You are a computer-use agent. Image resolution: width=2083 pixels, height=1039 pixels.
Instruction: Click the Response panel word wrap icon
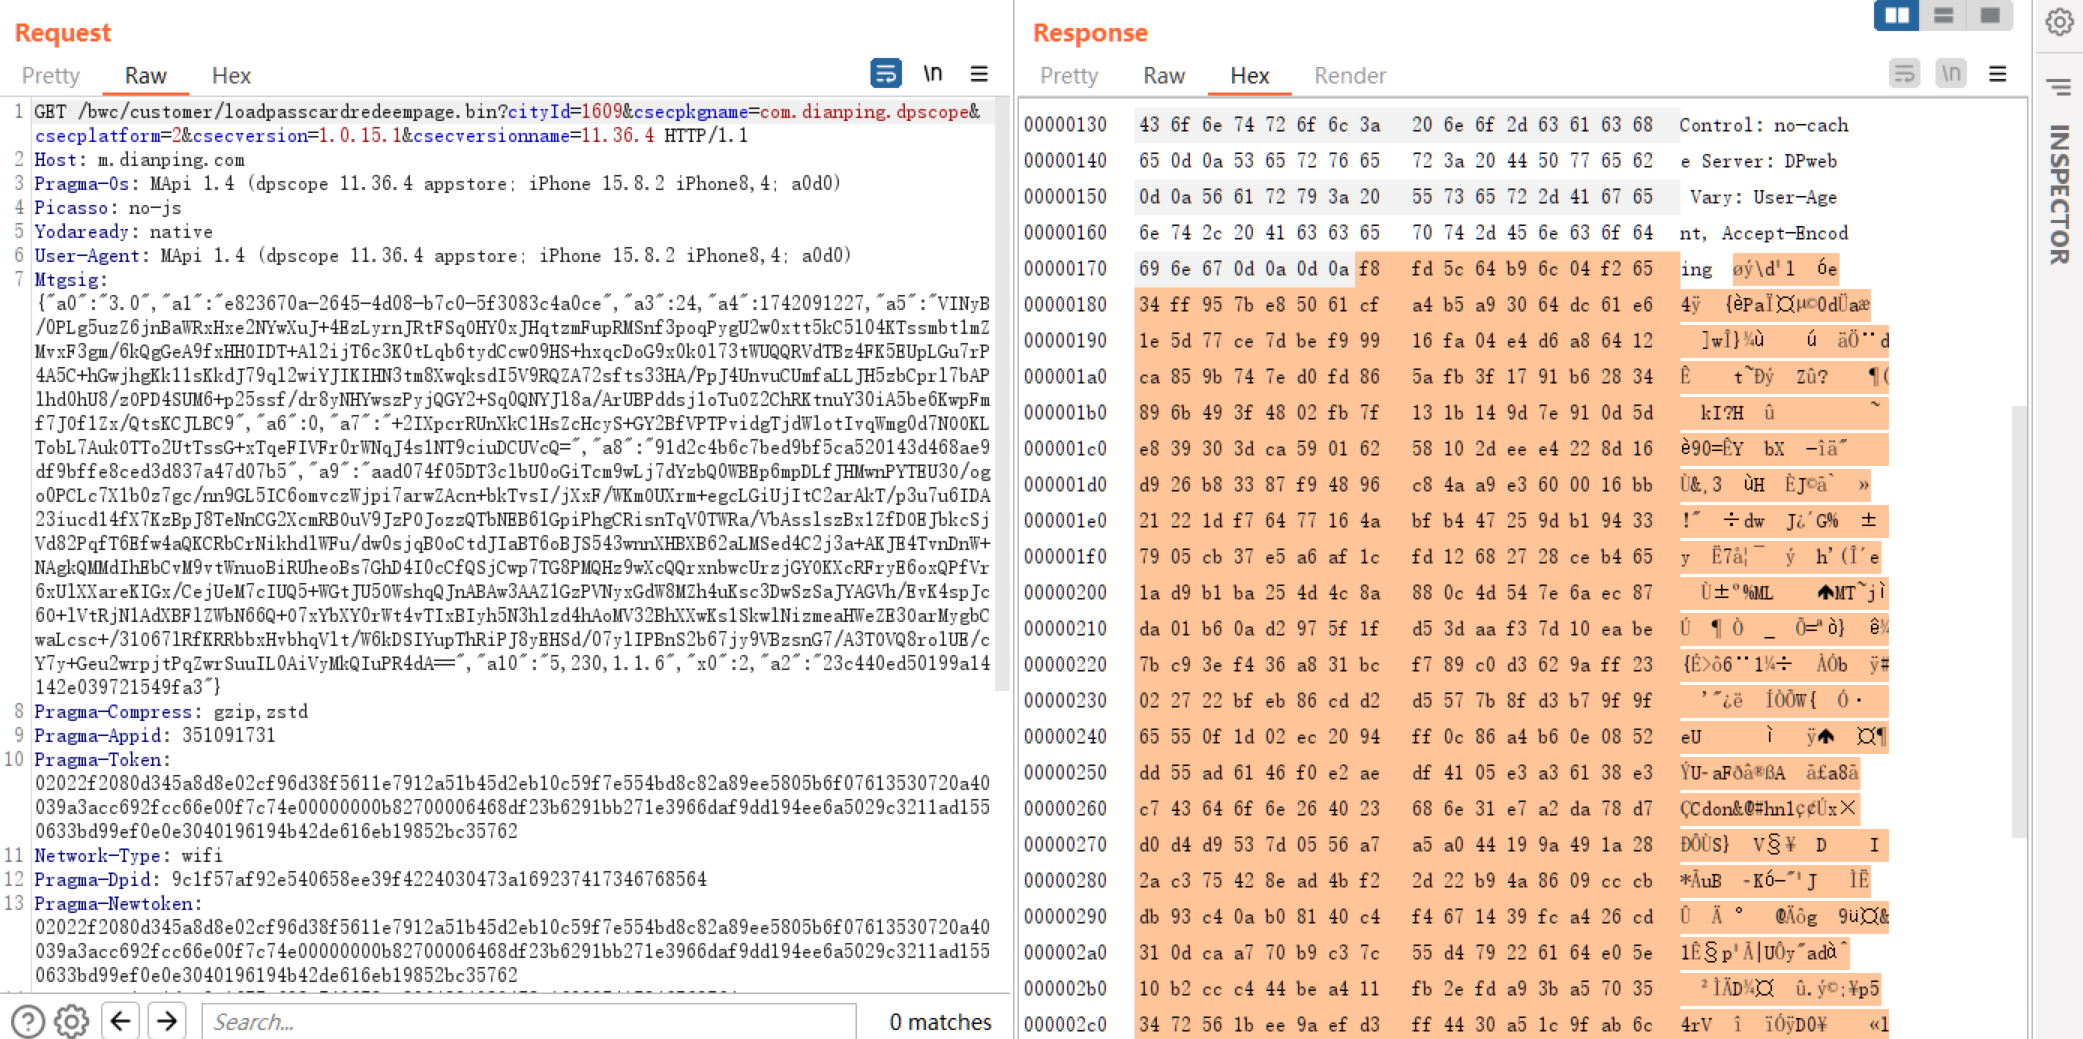(x=1904, y=74)
